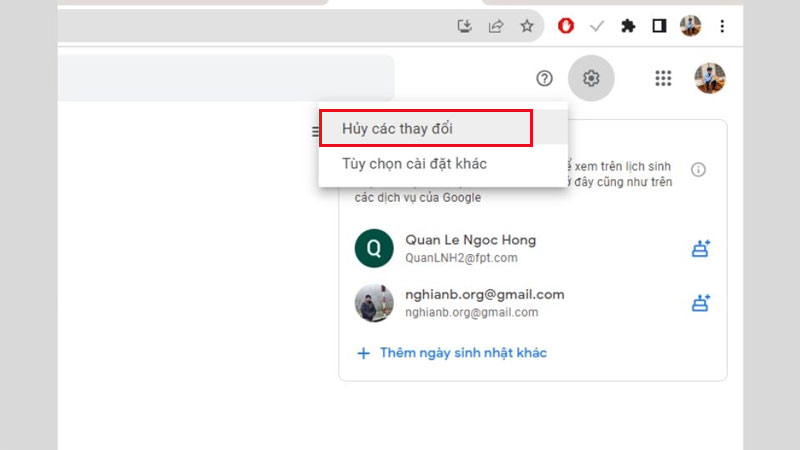Select Tùy chọn cài đặt khác menu item
The image size is (800, 450).
click(x=443, y=164)
